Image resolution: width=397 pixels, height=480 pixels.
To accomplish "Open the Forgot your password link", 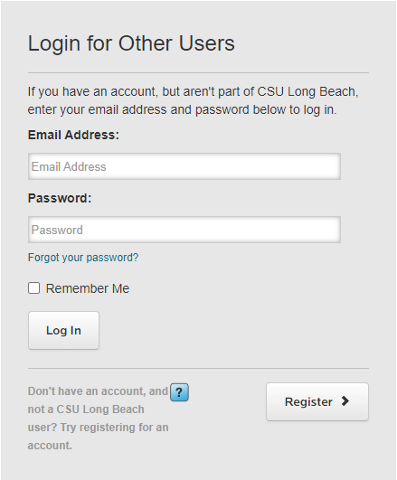I will pos(83,257).
